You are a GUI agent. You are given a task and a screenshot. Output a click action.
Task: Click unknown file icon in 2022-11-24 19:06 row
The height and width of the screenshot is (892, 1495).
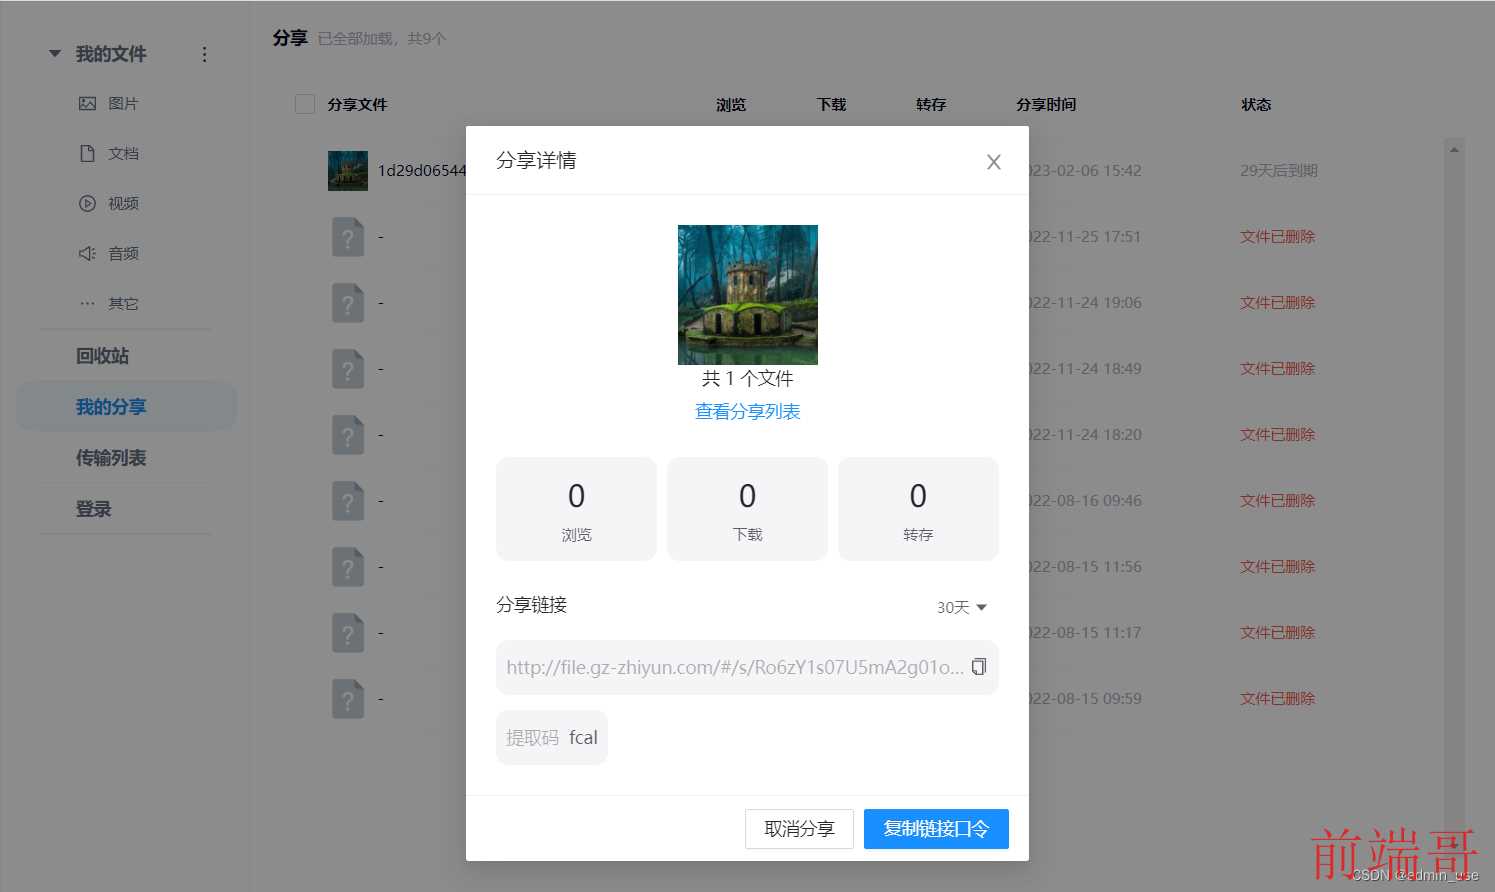(348, 303)
